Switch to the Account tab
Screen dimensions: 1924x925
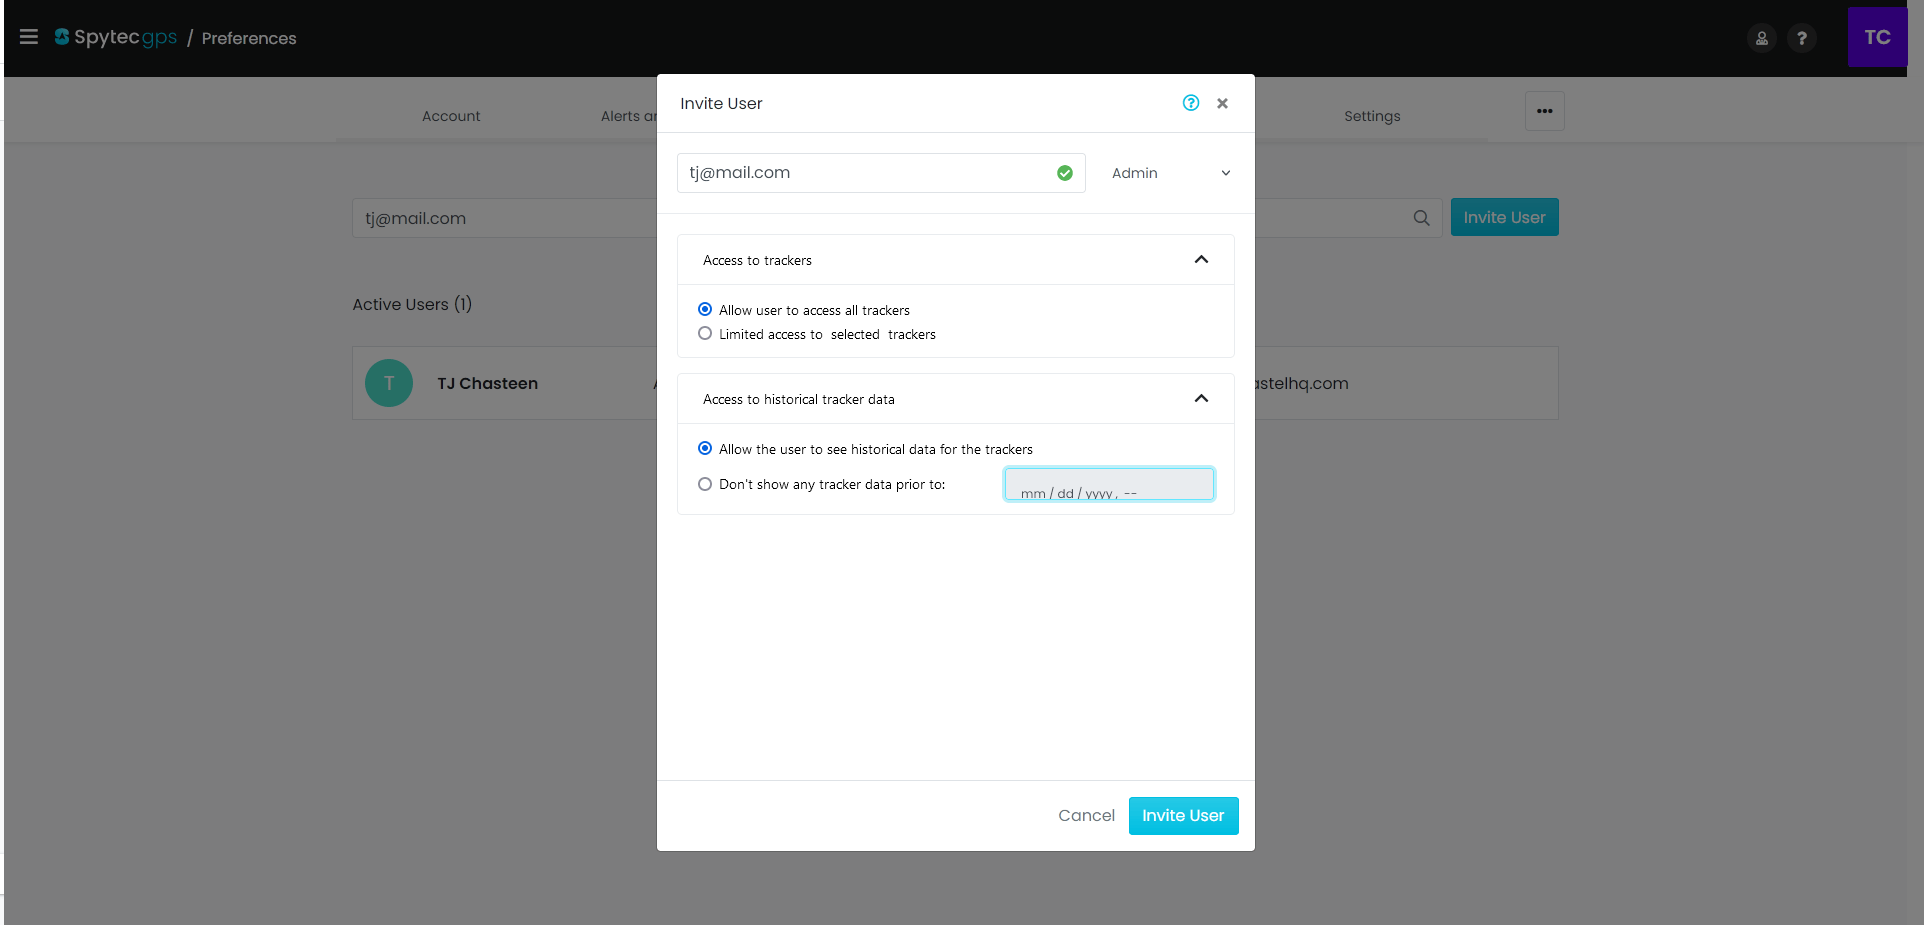coord(451,116)
